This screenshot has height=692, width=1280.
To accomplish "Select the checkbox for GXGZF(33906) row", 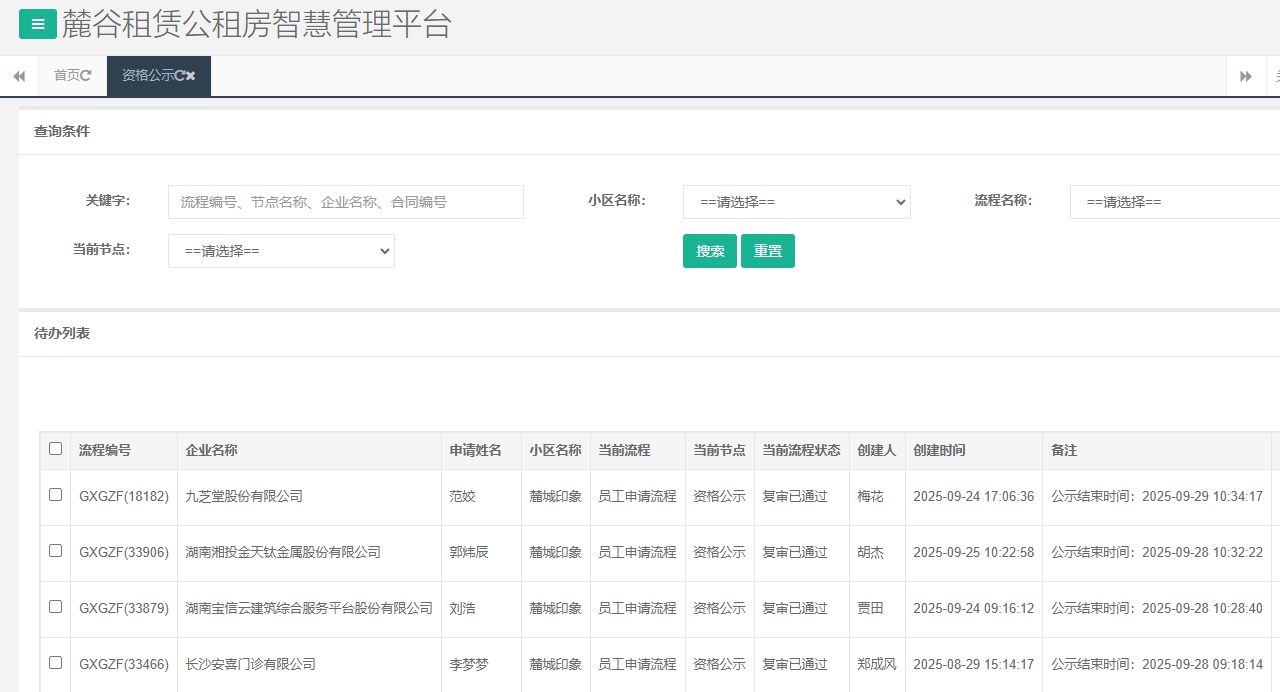I will click(55, 551).
